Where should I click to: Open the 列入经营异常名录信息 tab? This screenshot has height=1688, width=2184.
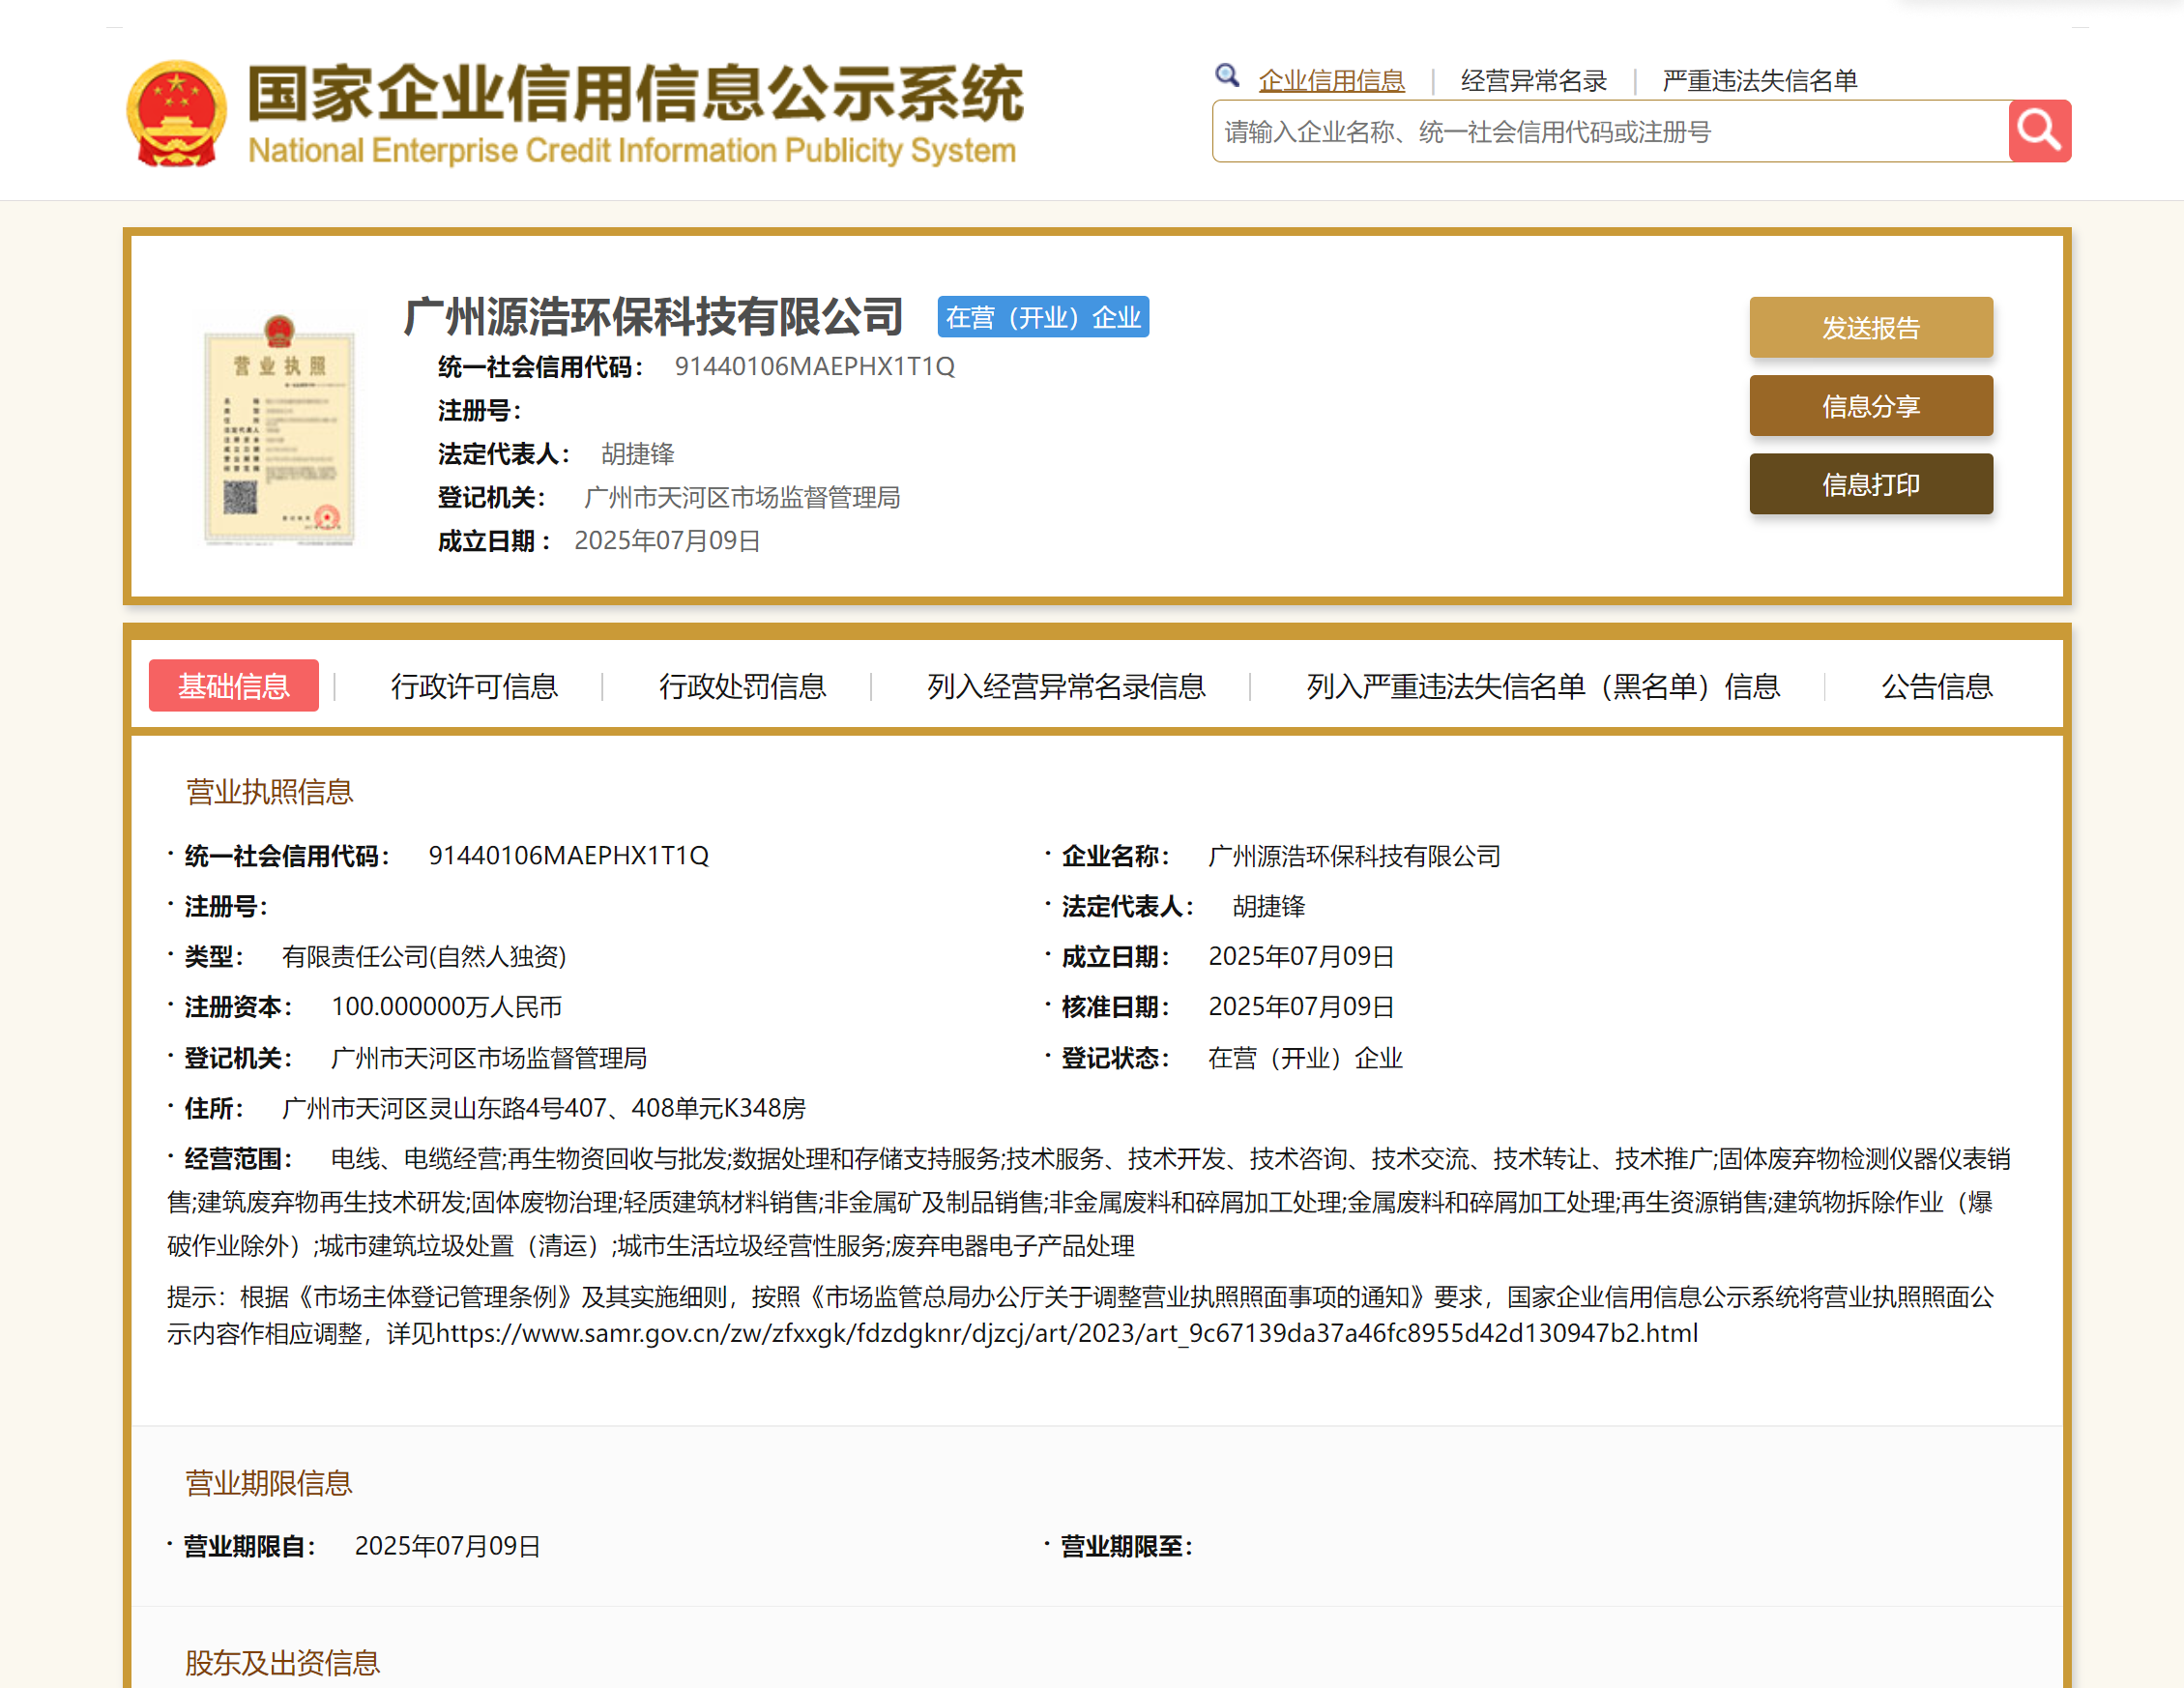click(x=1066, y=686)
